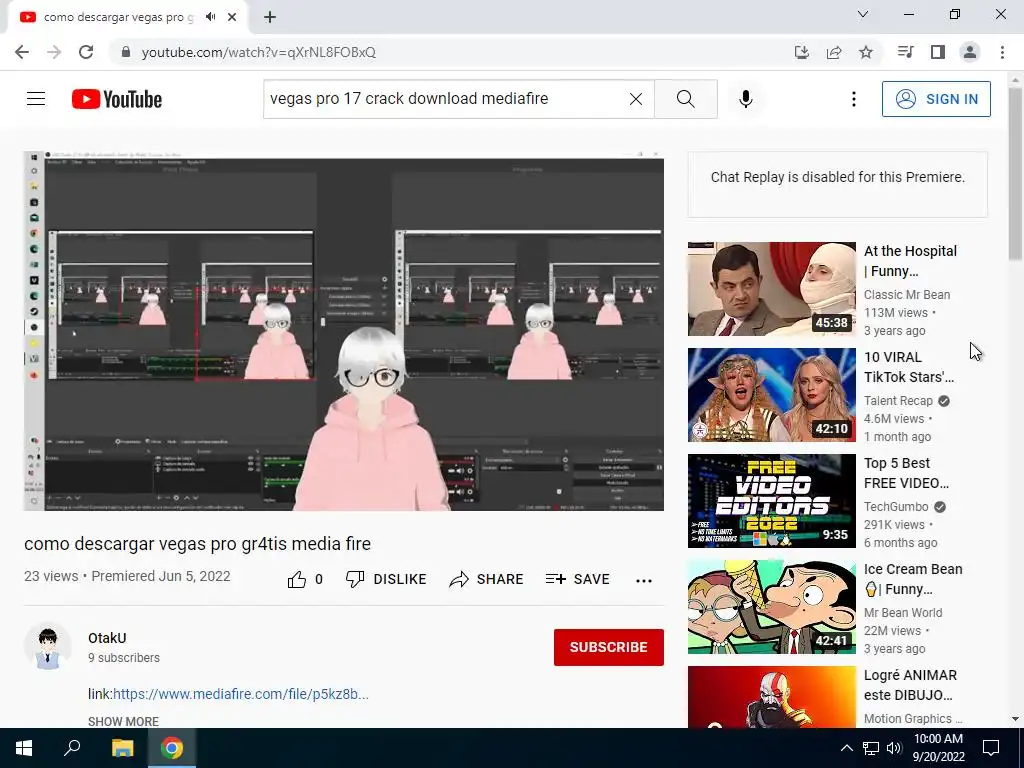Viewport: 1024px width, 768px height.
Task: Click 'Chat Replay is disabled' message
Action: point(837,177)
